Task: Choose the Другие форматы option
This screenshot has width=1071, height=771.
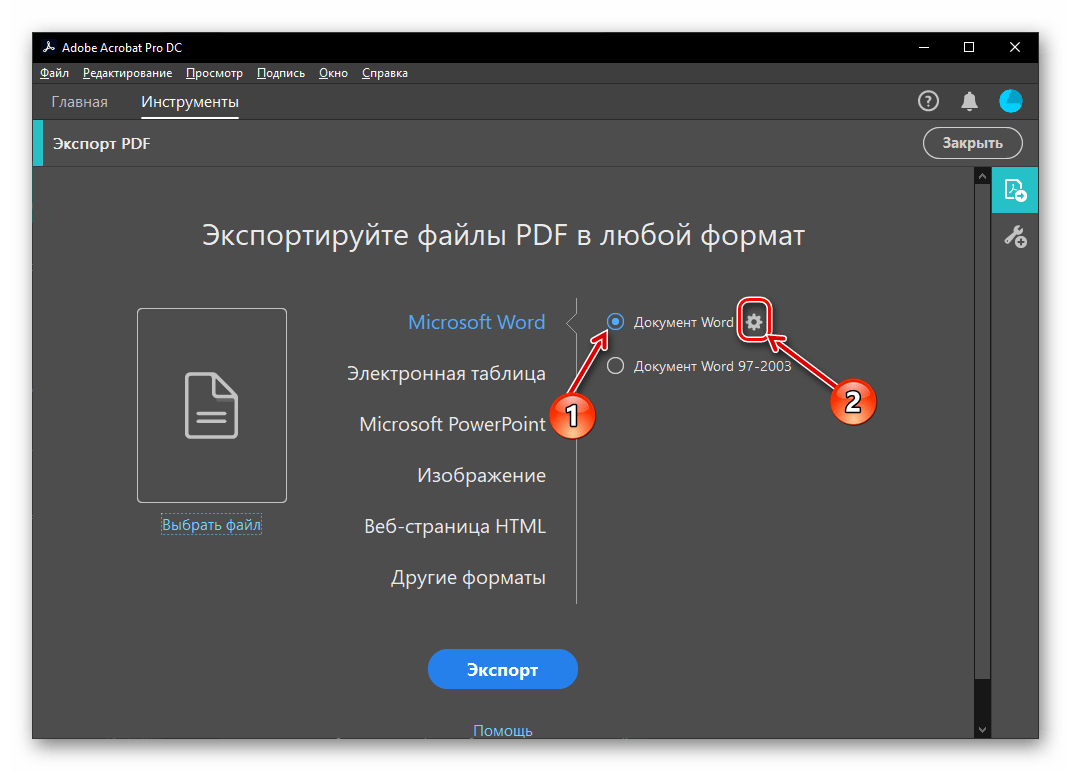Action: [x=468, y=578]
